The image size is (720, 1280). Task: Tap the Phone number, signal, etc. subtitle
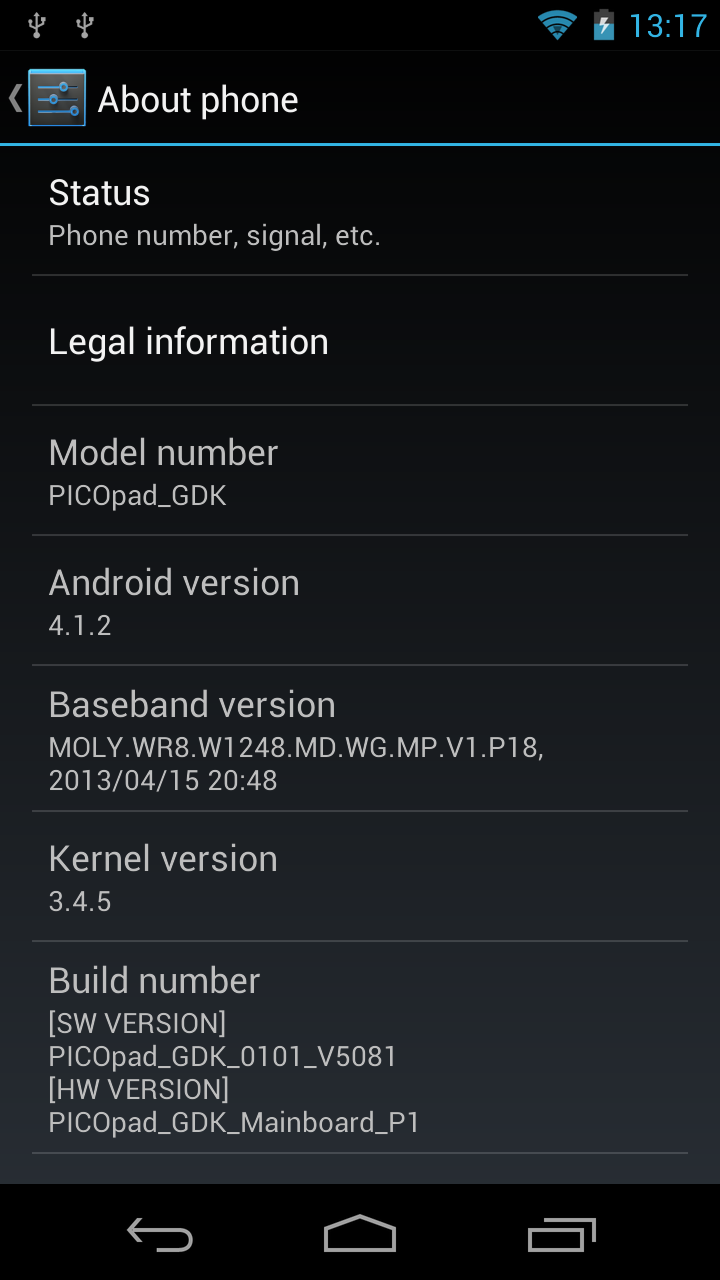tap(215, 236)
